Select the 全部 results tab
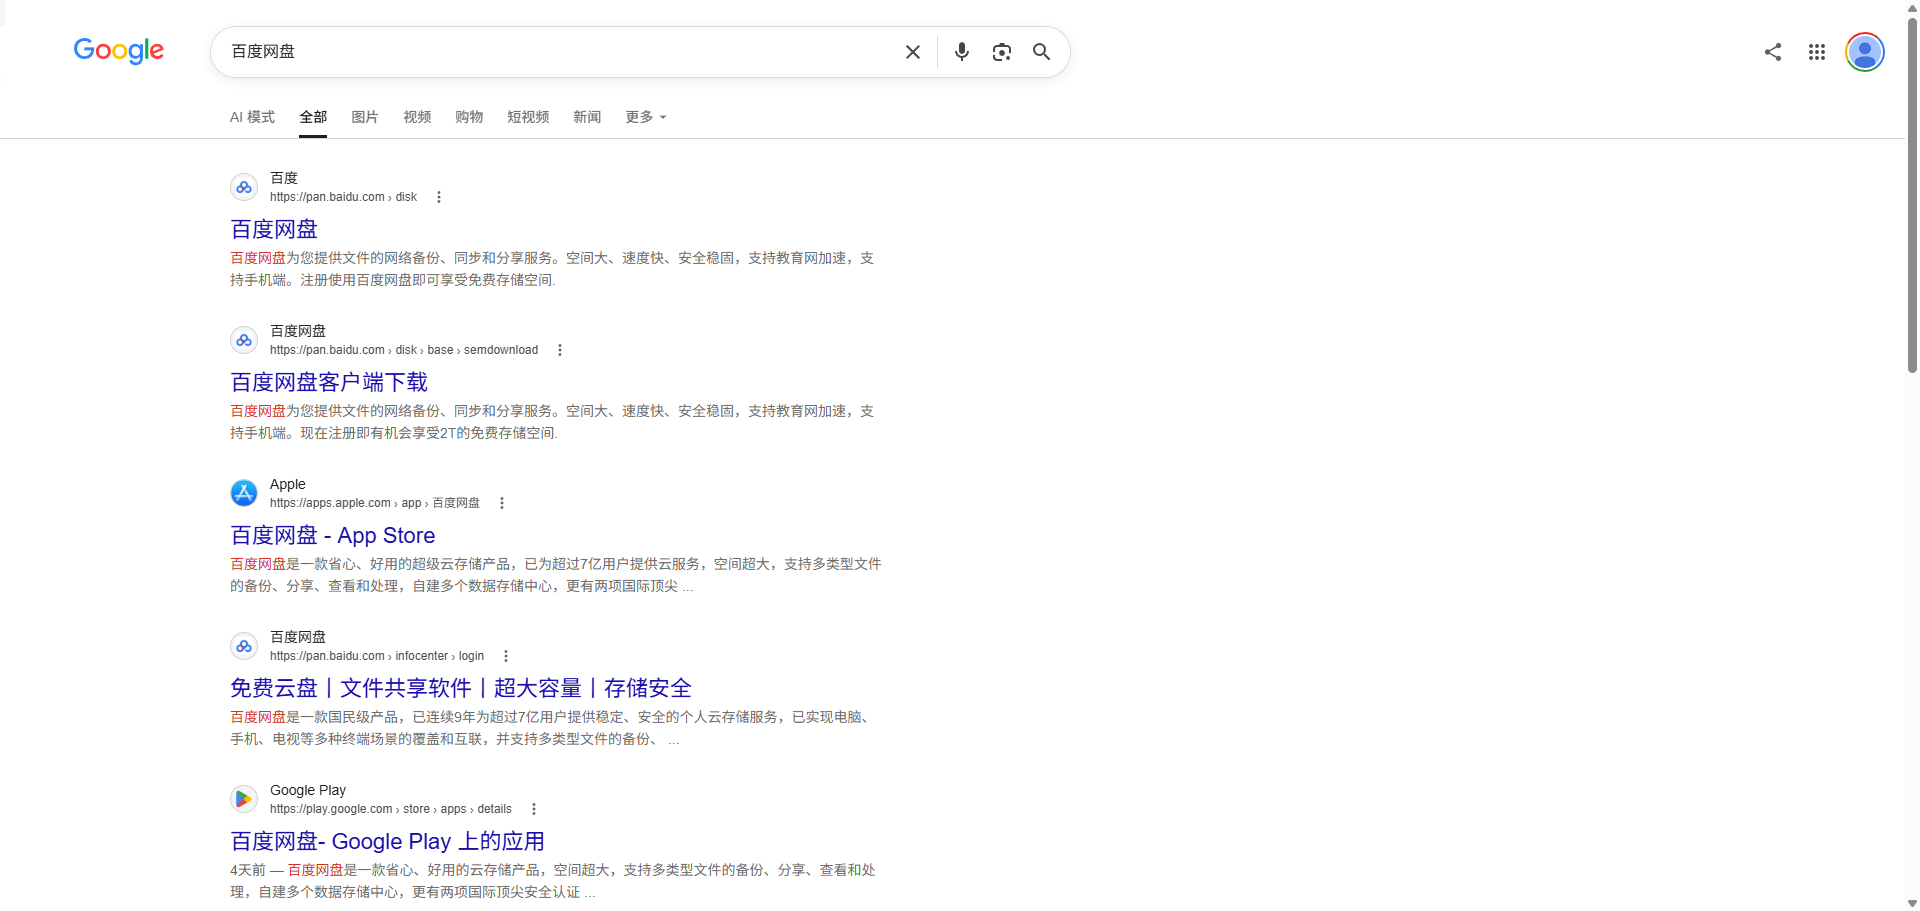1920x911 pixels. [313, 117]
